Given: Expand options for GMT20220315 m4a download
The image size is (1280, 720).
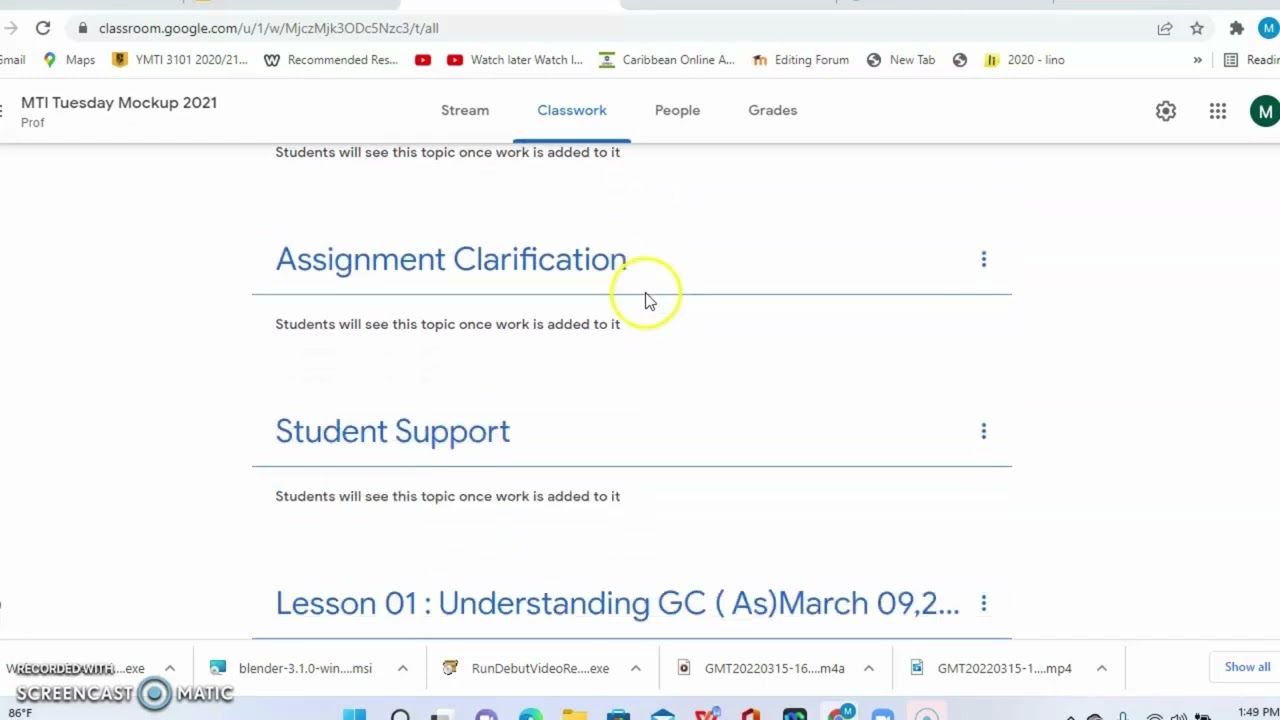Looking at the screenshot, I should [869, 668].
